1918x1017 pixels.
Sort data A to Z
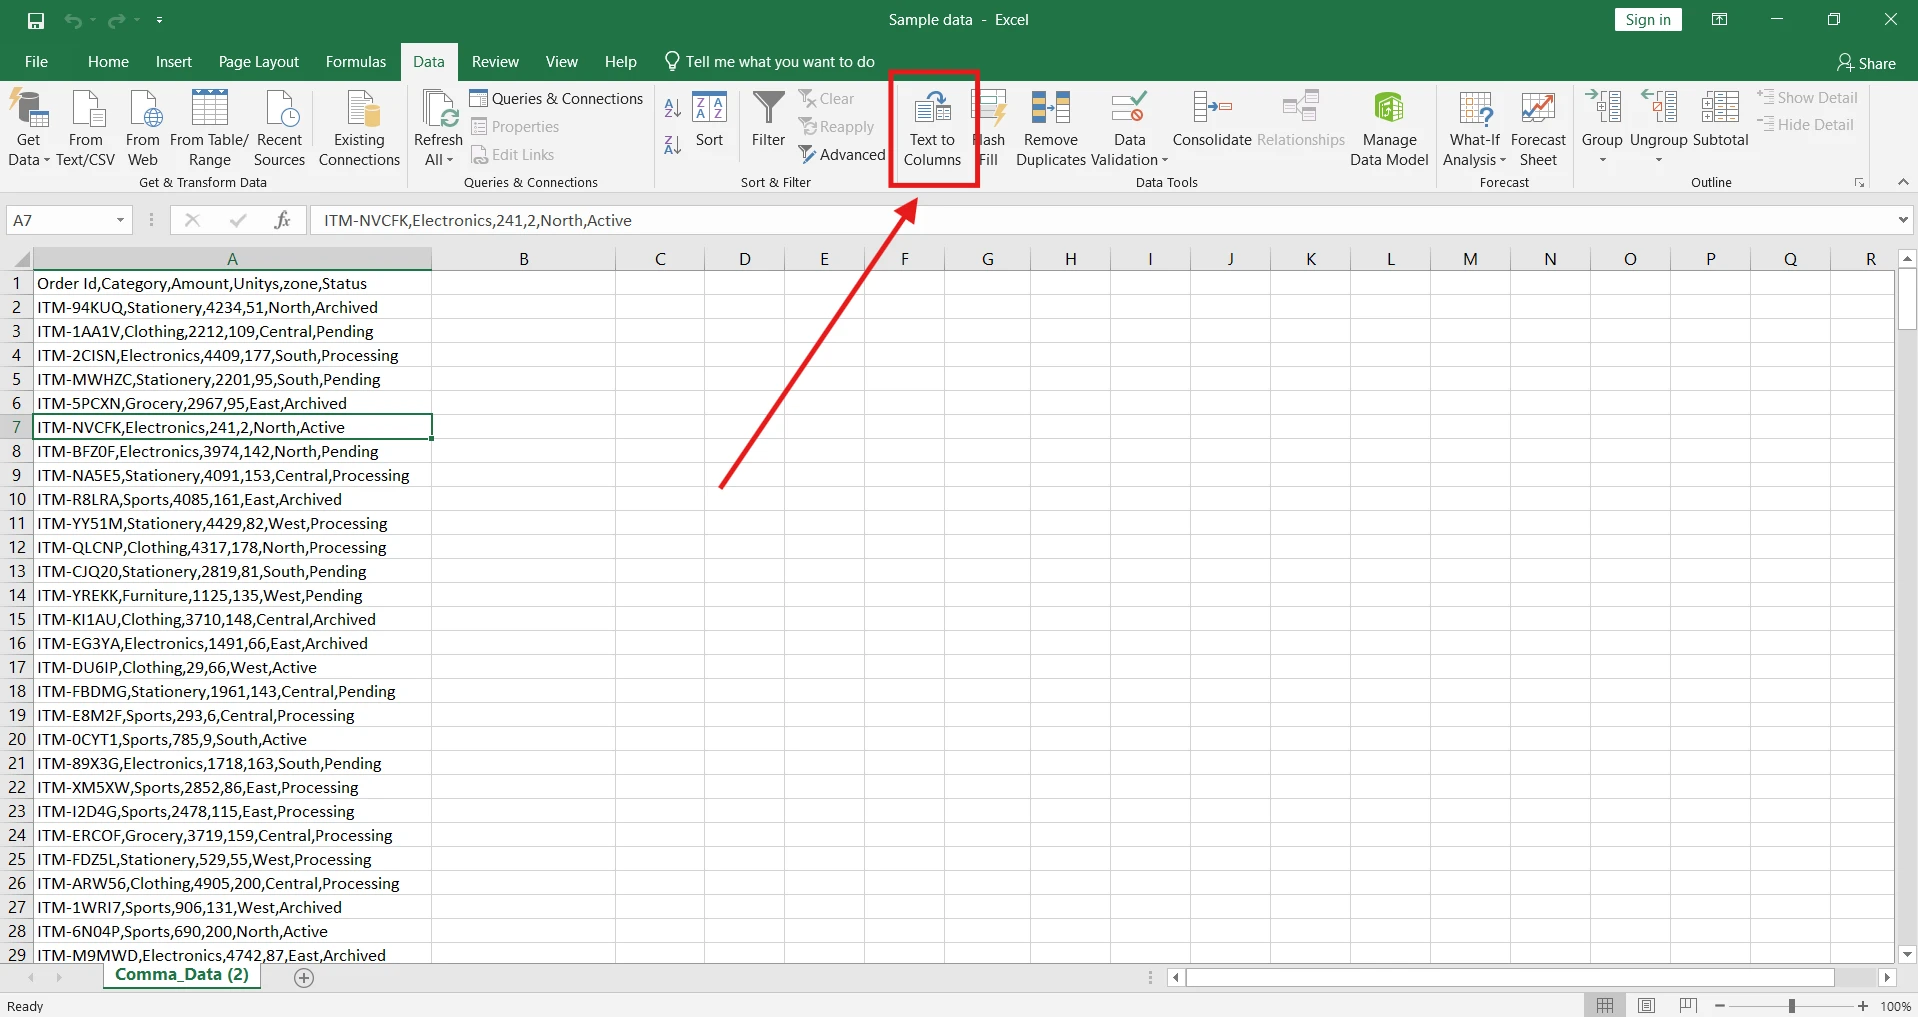[x=671, y=107]
